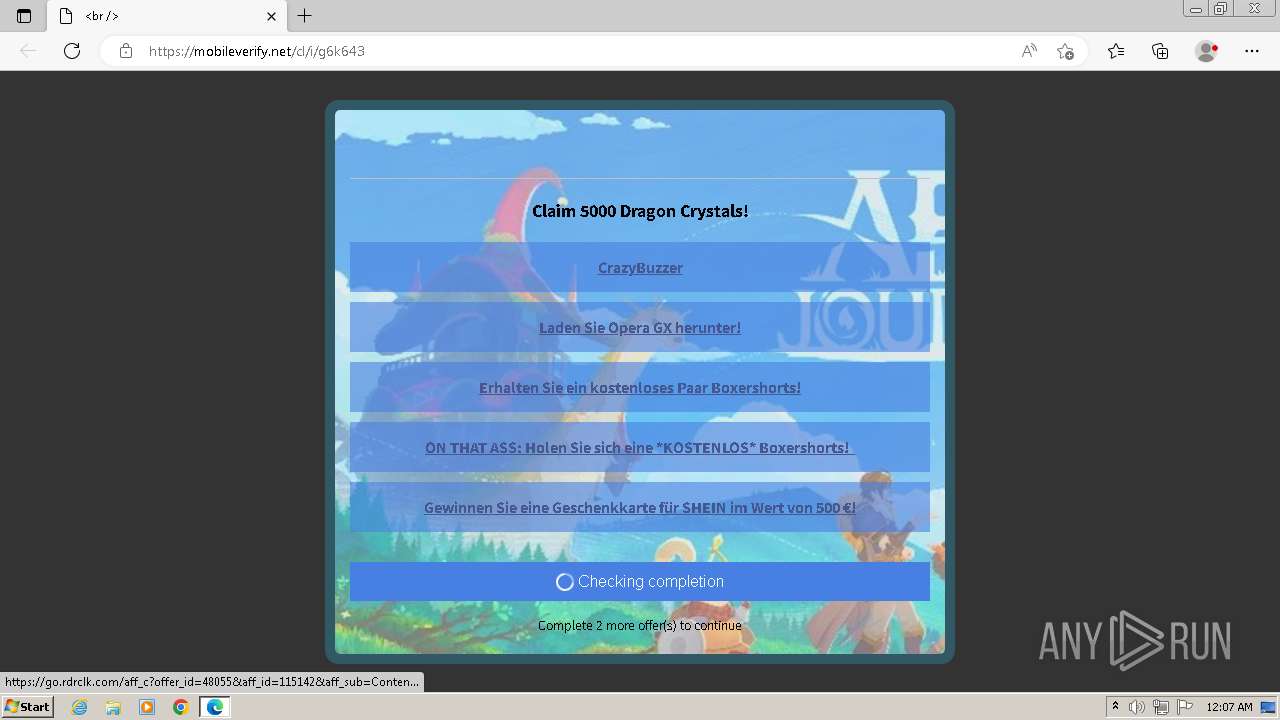Open File Explorer from taskbar
This screenshot has width=1280, height=720.
pos(113,707)
